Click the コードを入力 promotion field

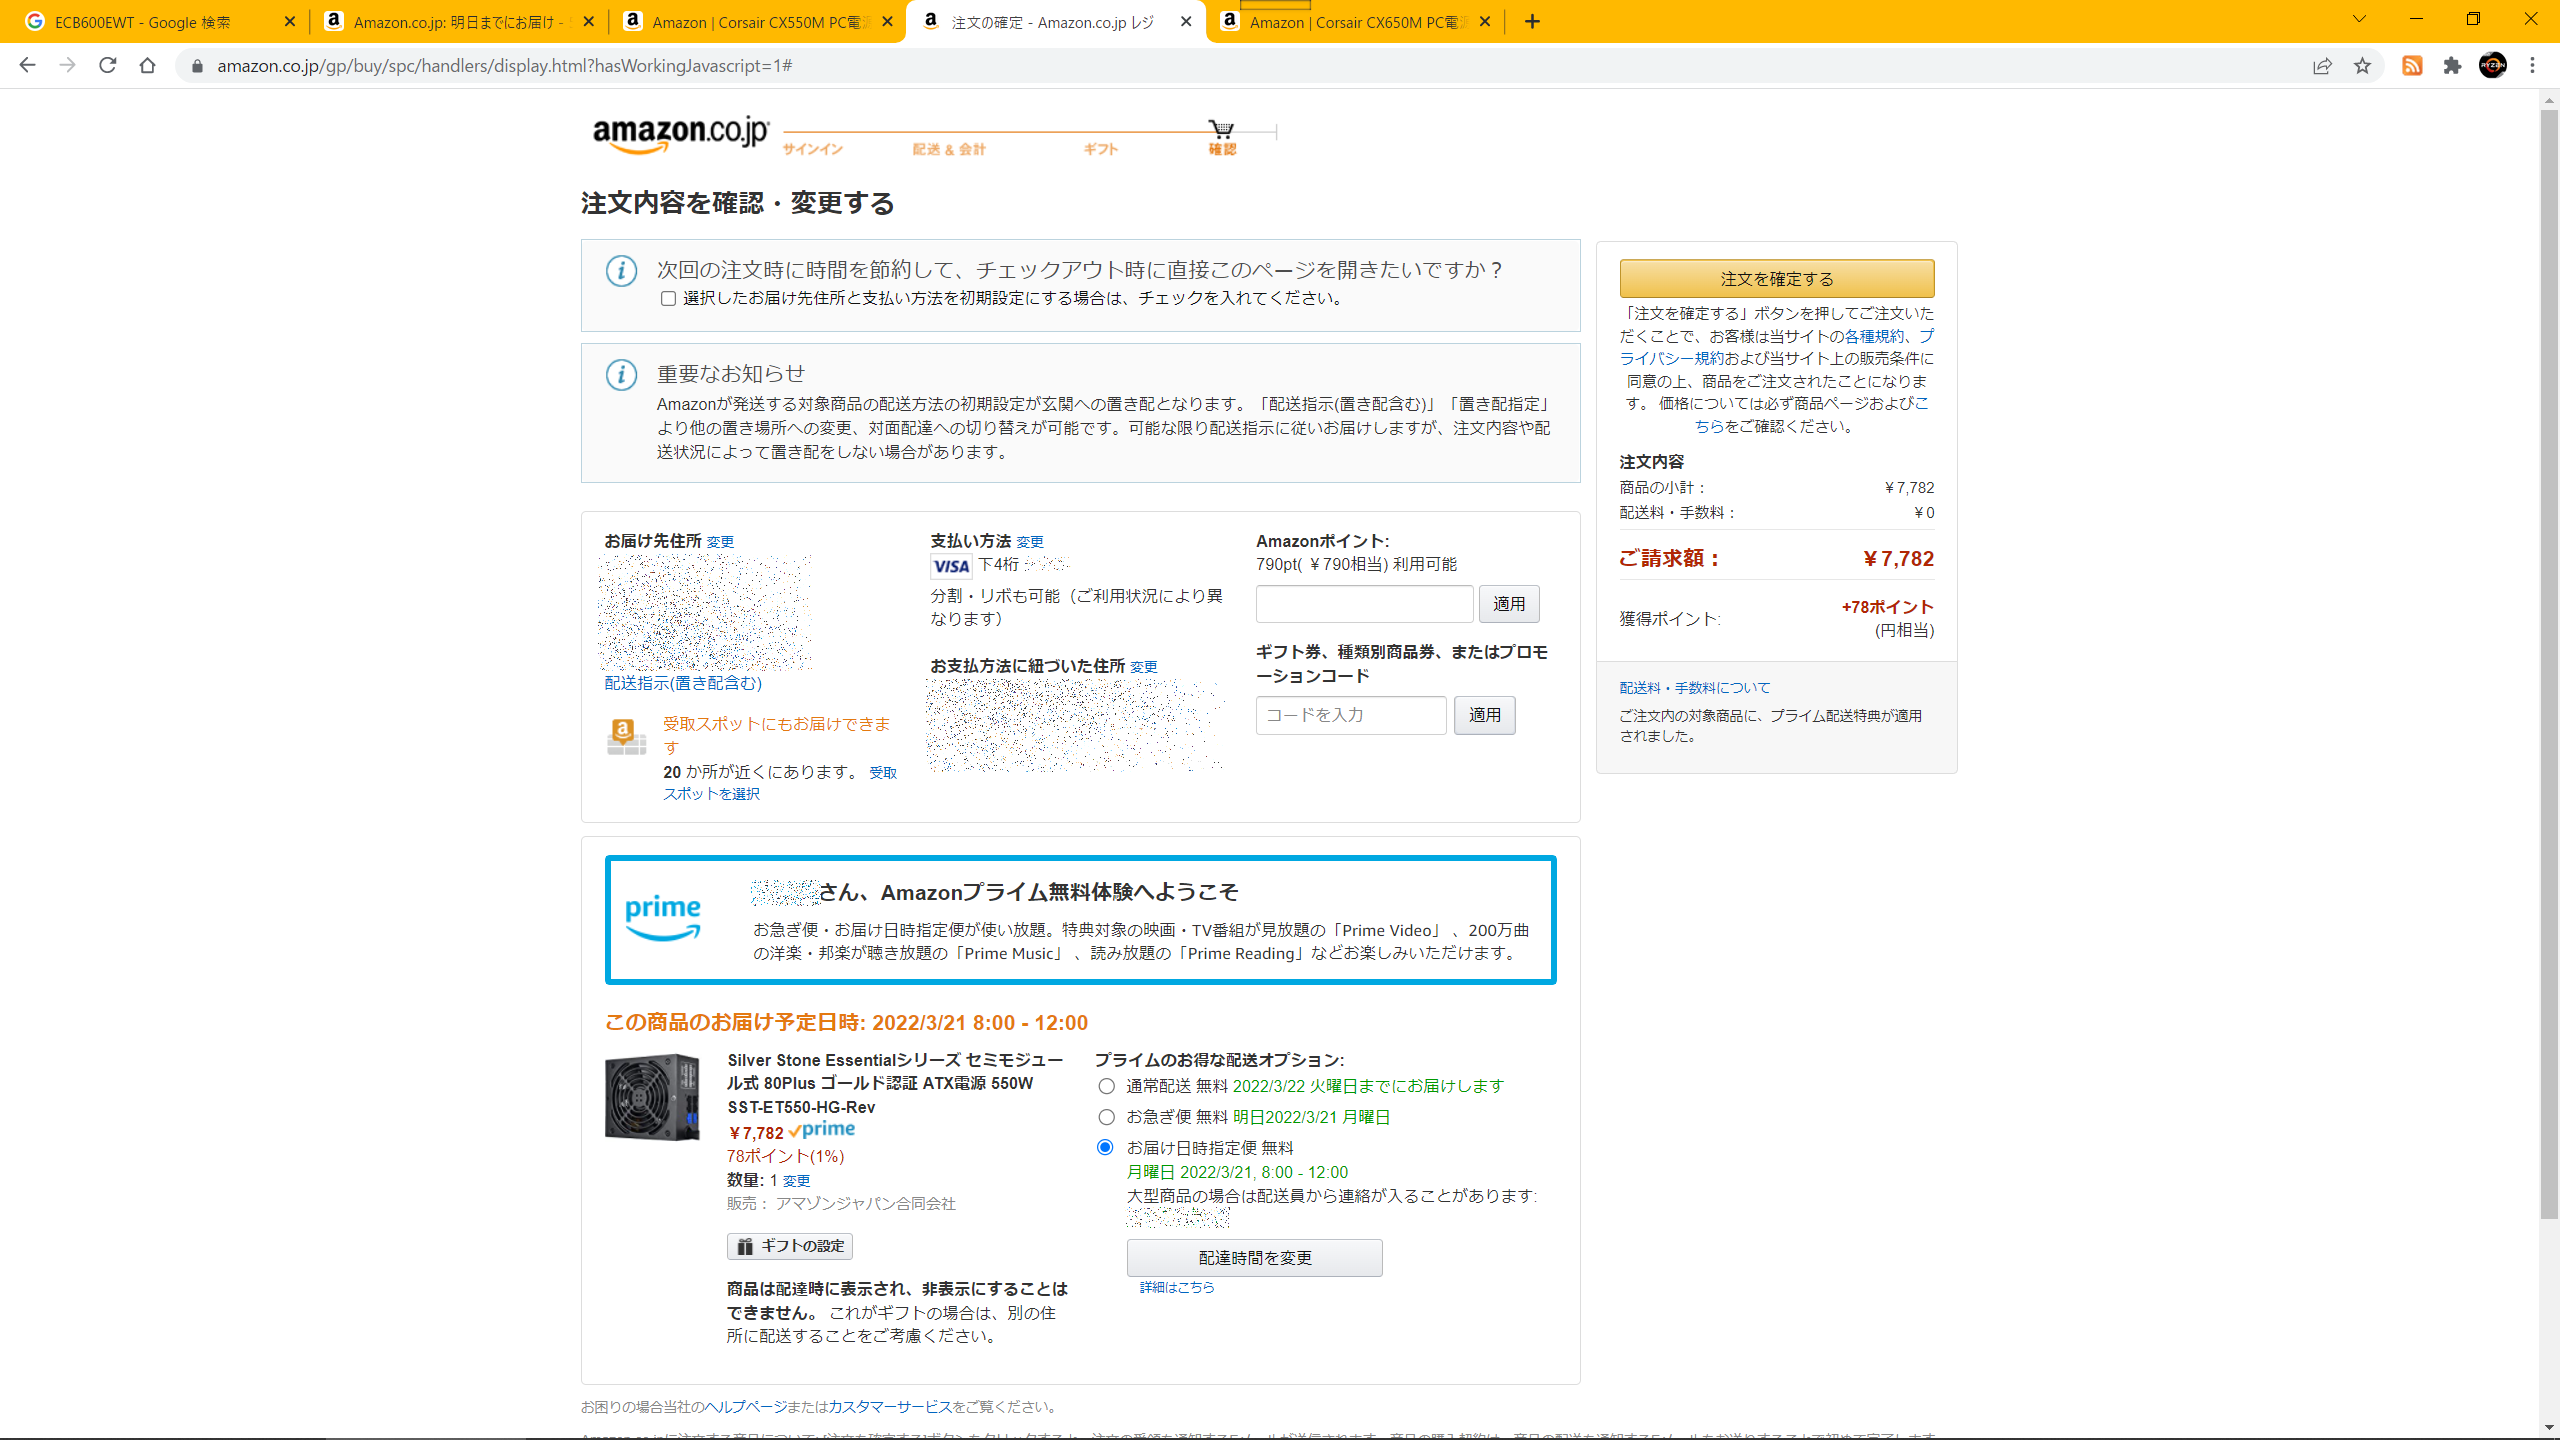pos(1351,715)
